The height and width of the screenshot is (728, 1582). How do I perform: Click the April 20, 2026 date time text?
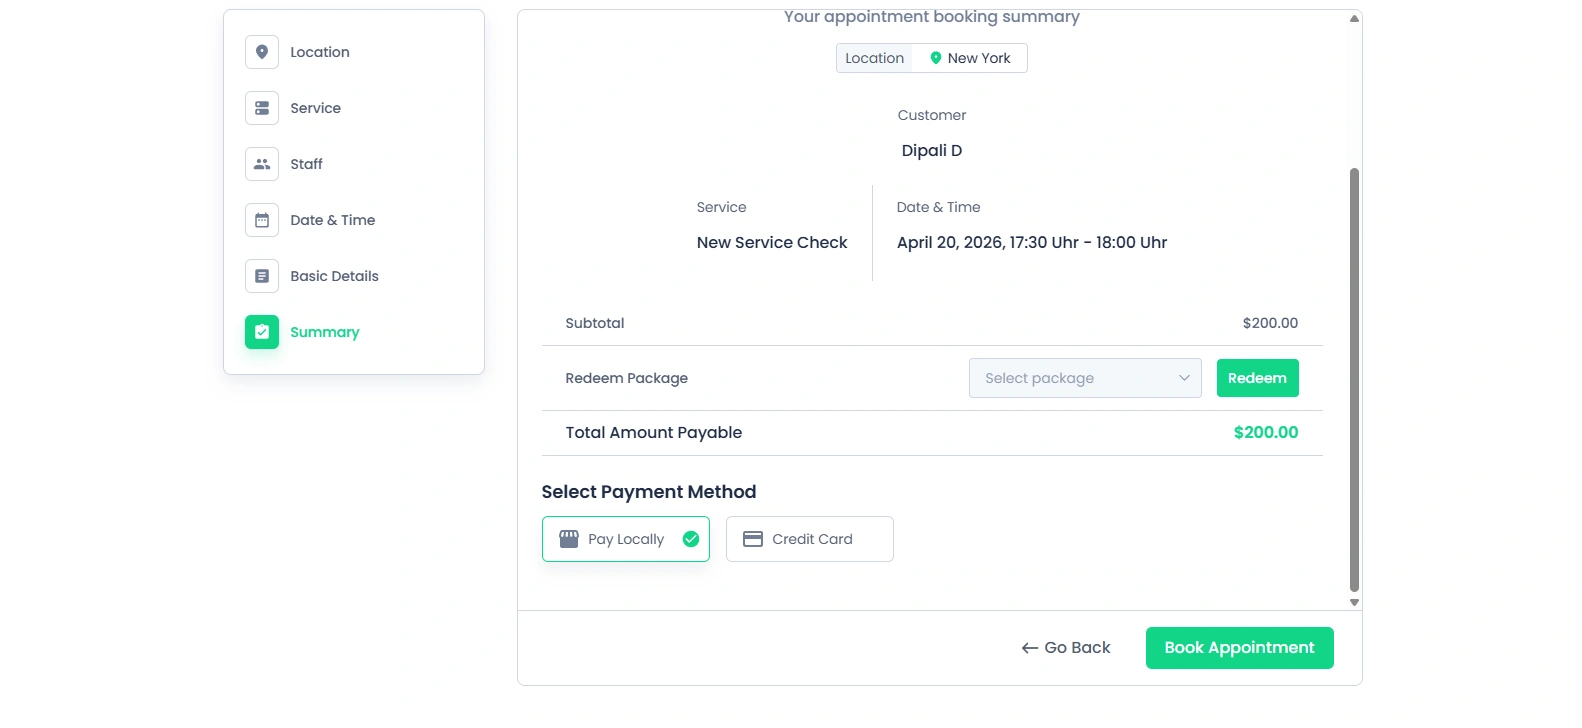(x=1032, y=242)
